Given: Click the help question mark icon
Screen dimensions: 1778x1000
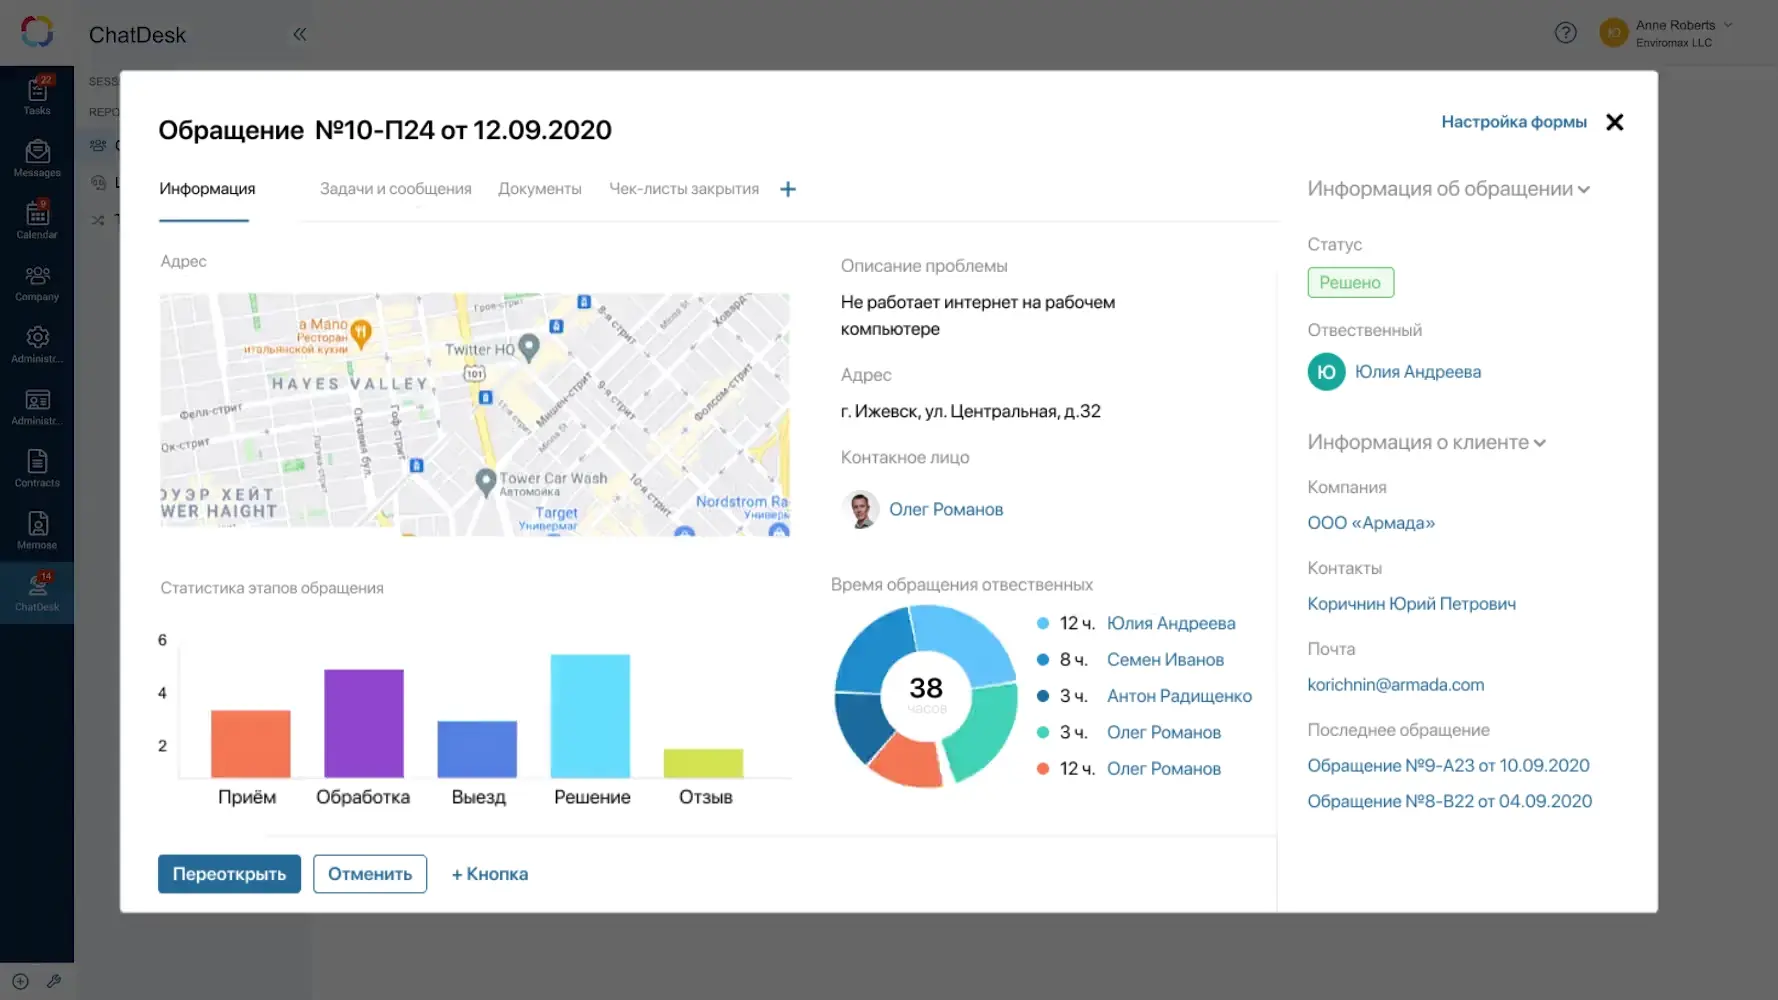Looking at the screenshot, I should click(x=1565, y=33).
